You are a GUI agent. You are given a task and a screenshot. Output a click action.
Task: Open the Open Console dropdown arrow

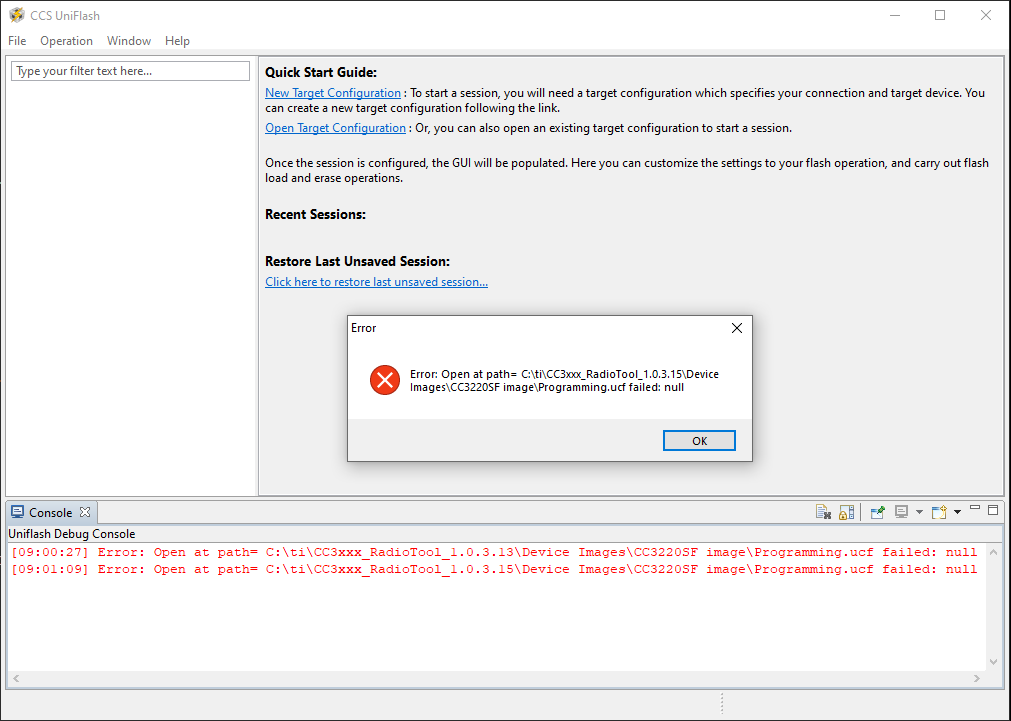point(957,512)
